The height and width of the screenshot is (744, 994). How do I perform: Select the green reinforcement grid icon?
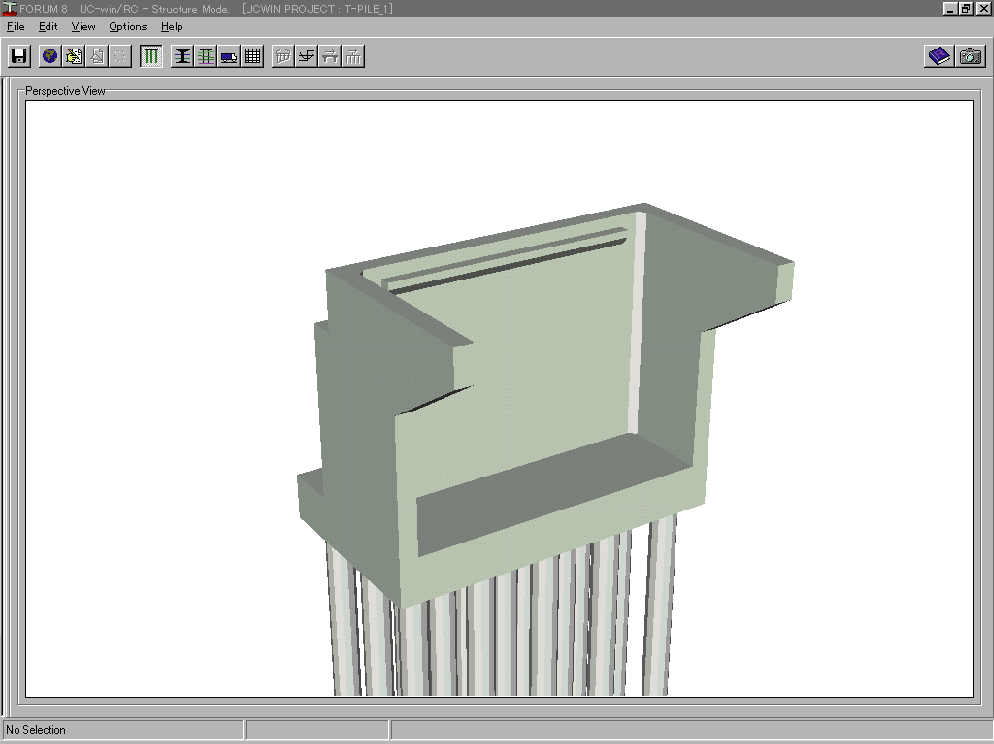205,56
